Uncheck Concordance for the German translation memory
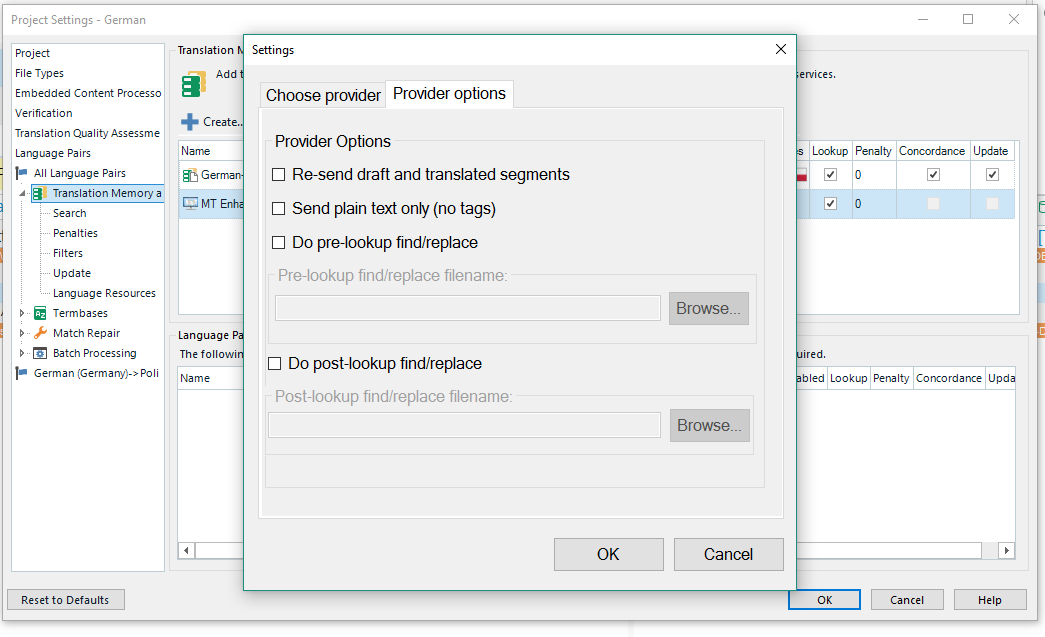 coord(933,175)
